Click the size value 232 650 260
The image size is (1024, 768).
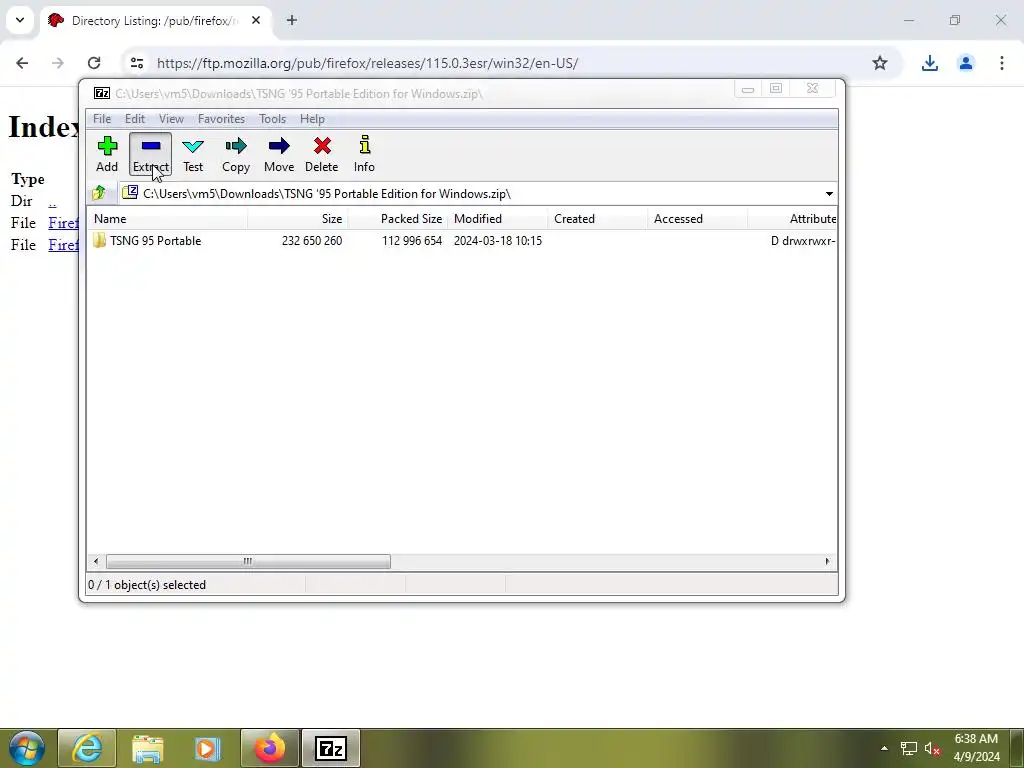coord(312,241)
